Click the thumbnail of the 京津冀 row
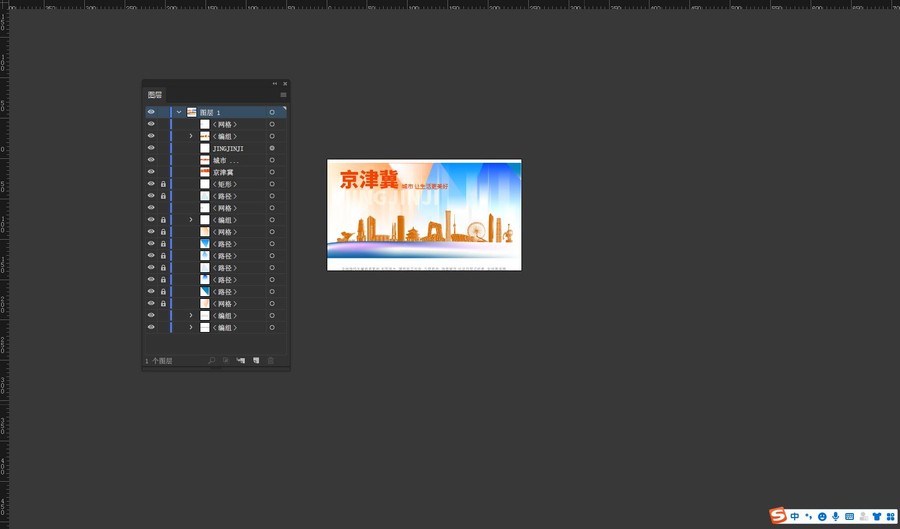Image resolution: width=900 pixels, height=529 pixels. (x=205, y=172)
